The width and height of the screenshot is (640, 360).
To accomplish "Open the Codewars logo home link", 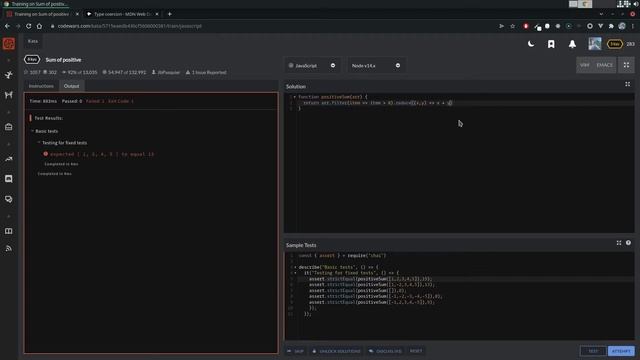I will pyautogui.click(x=9, y=44).
